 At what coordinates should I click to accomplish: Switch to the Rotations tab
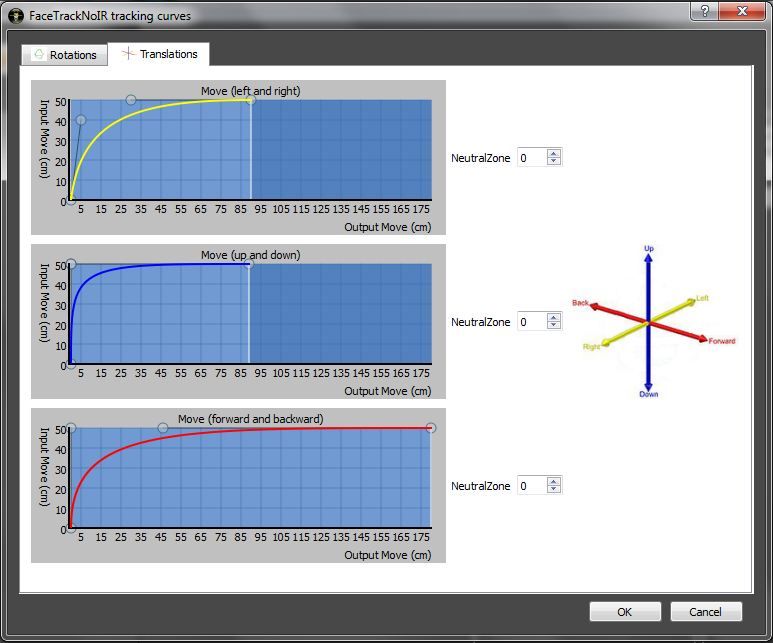coord(65,55)
